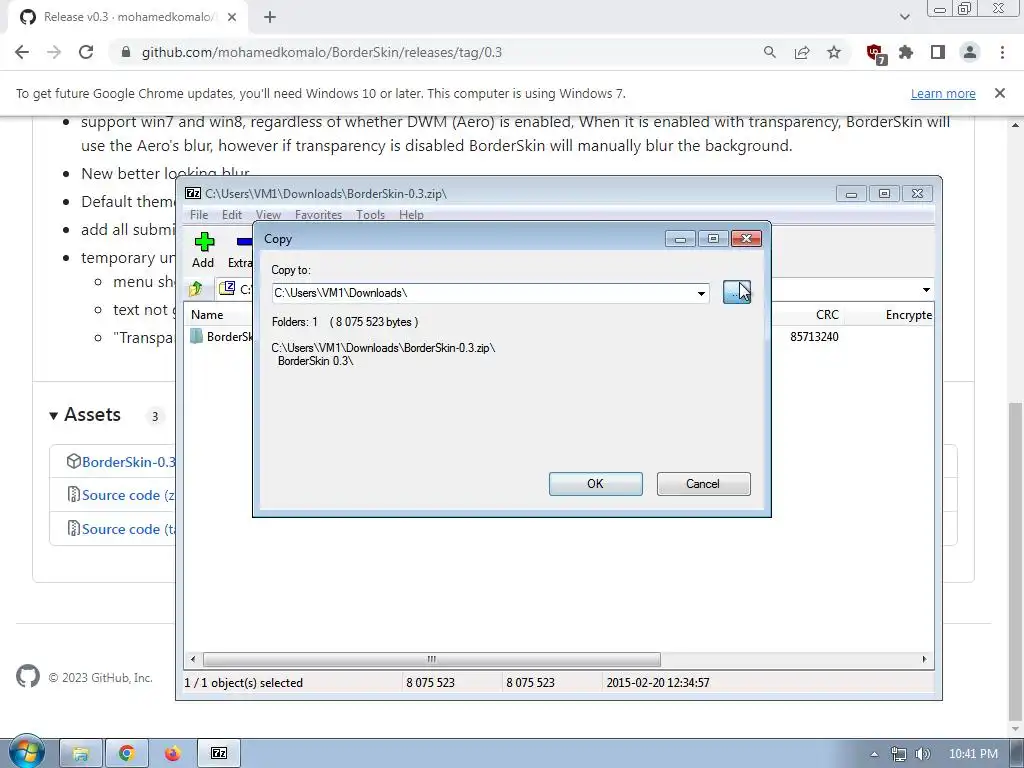This screenshot has width=1024, height=768.
Task: Click the taskbar clock 10:41 PM
Action: (973, 754)
